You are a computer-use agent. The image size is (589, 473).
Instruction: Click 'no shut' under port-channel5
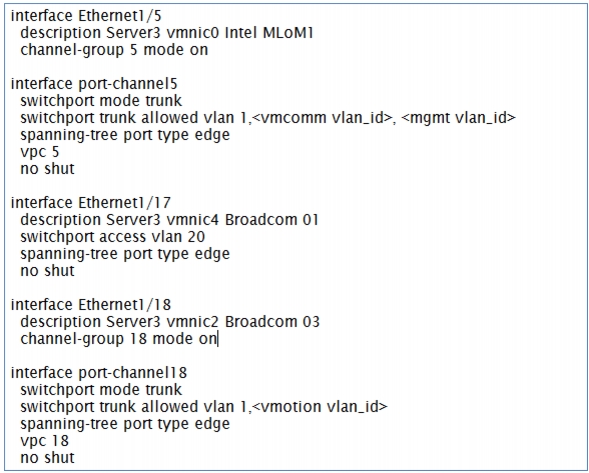click(x=47, y=169)
